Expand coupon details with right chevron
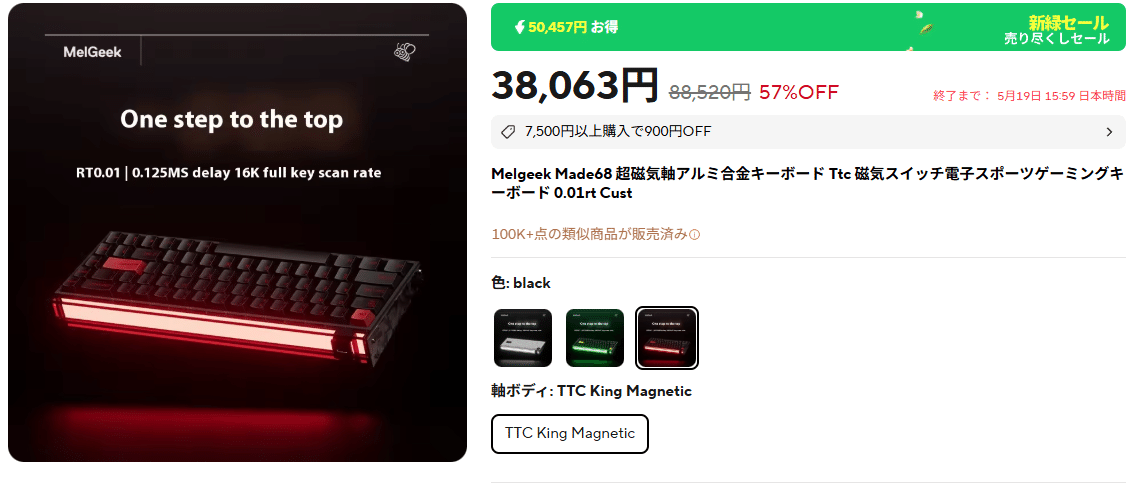Viewport: 1141px width, 504px height. 1109,132
